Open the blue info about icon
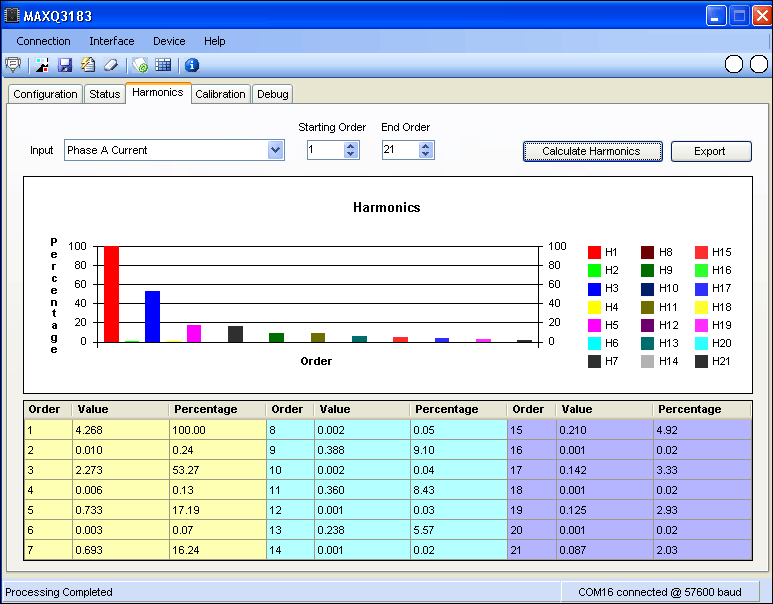 coord(192,65)
